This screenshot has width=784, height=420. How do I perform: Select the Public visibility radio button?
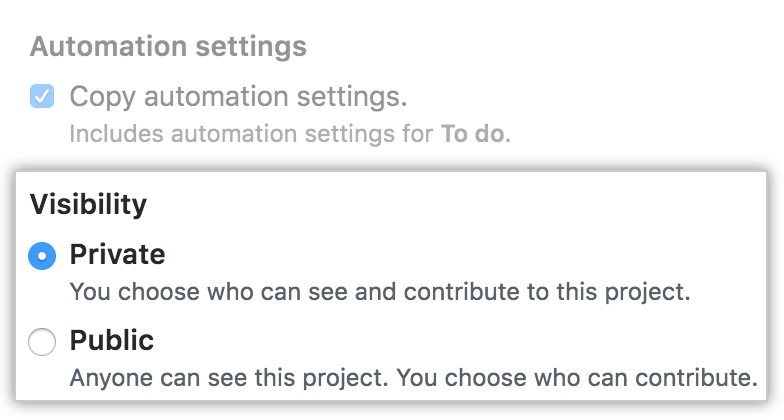point(42,343)
